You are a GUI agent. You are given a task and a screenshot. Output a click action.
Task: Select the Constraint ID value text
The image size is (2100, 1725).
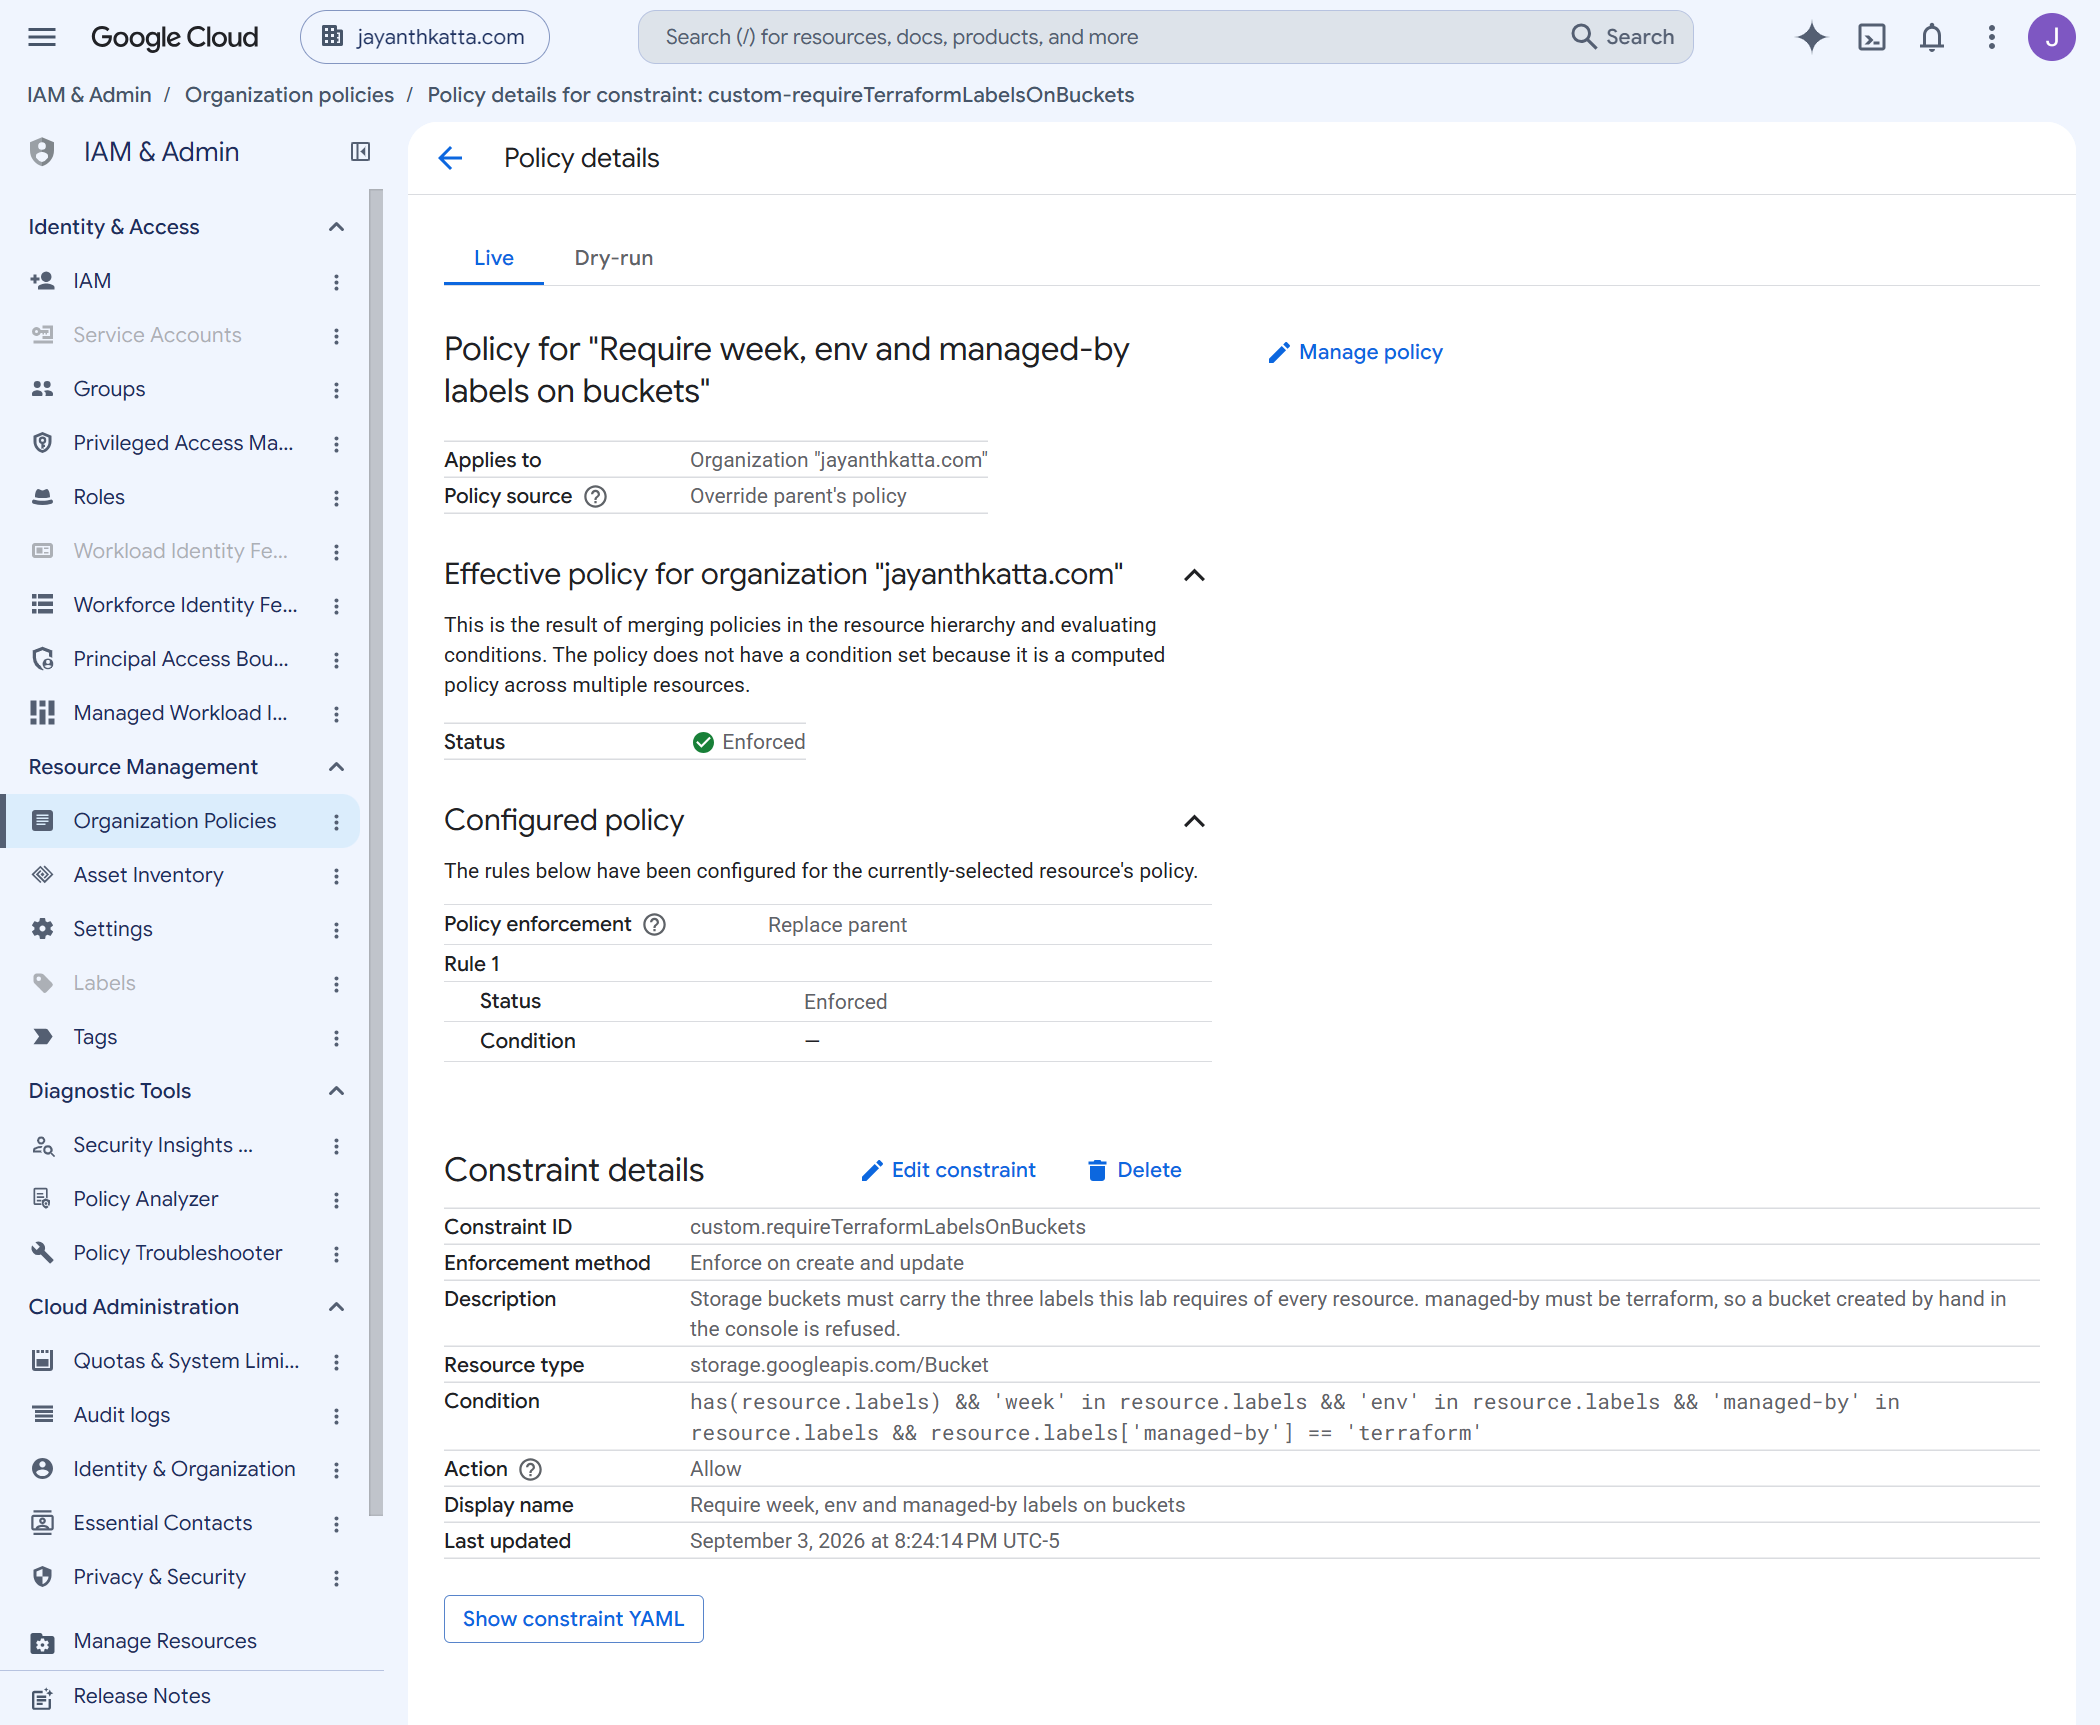click(887, 1227)
